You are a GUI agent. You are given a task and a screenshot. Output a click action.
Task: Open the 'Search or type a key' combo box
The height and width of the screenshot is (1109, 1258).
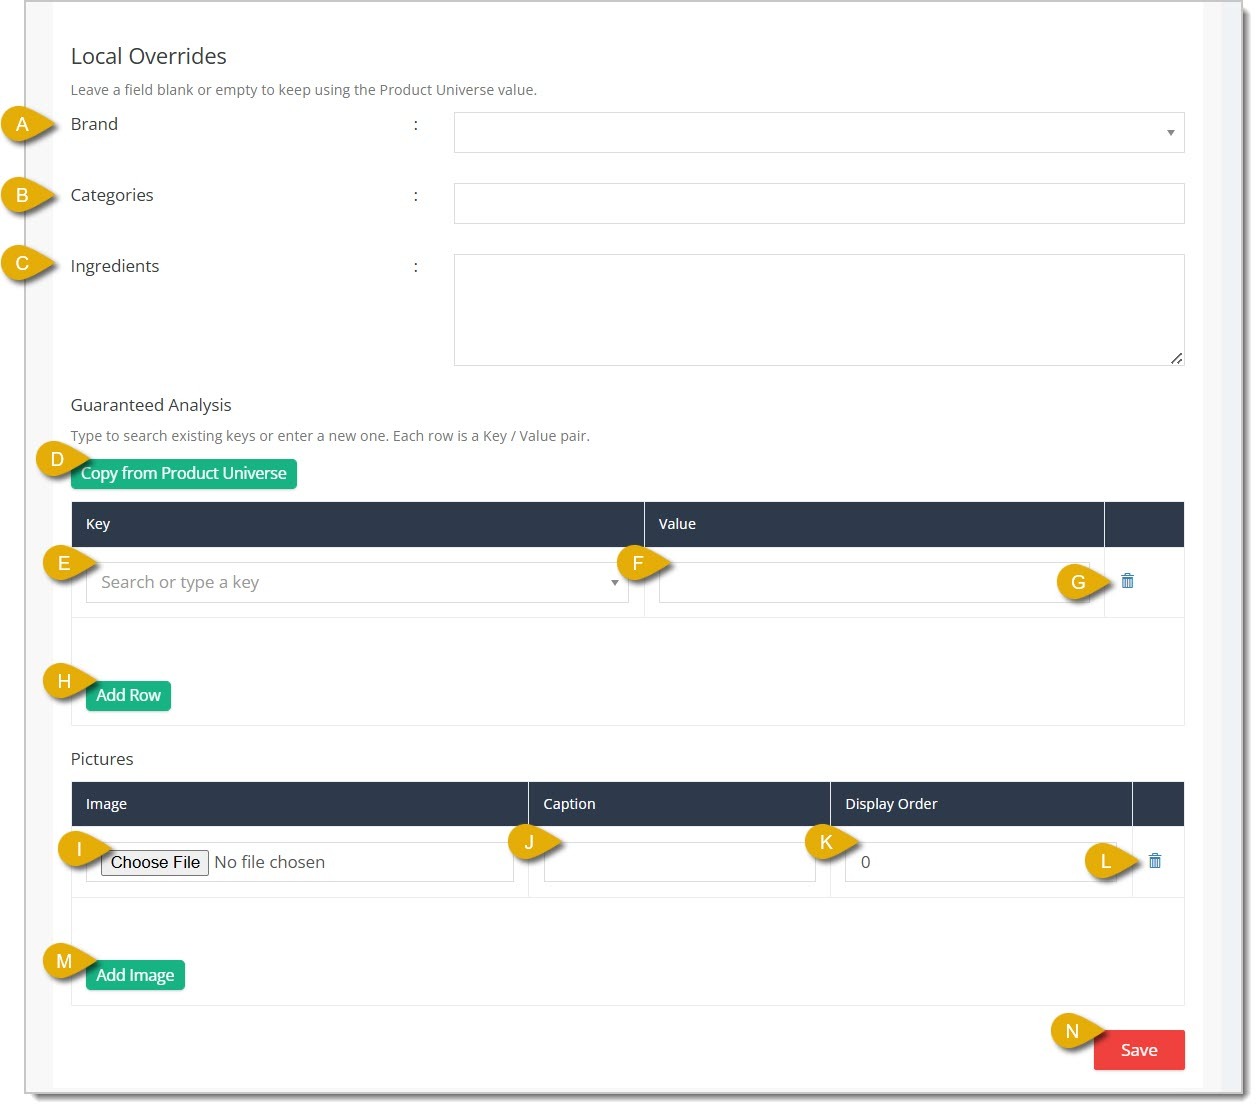pyautogui.click(x=357, y=582)
